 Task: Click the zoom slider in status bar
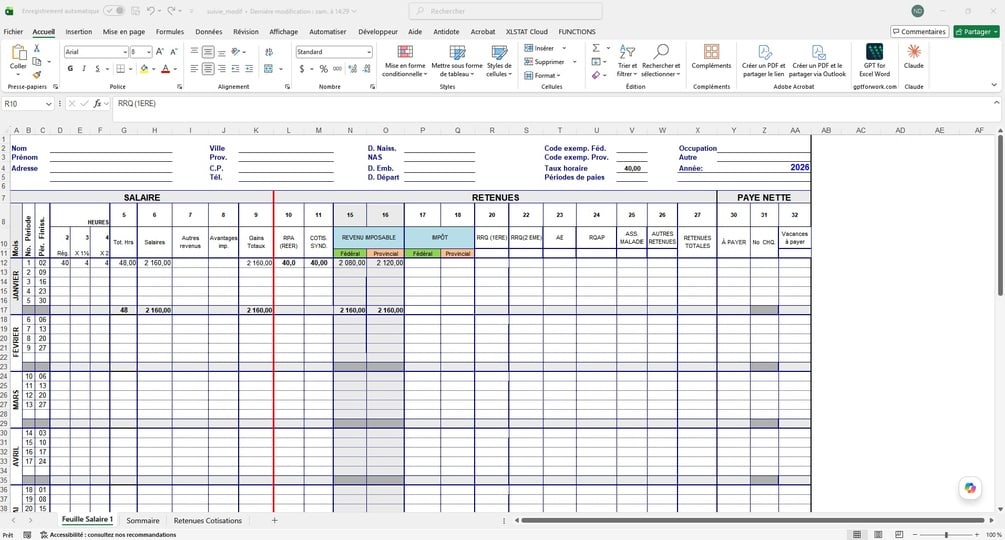pos(946,534)
